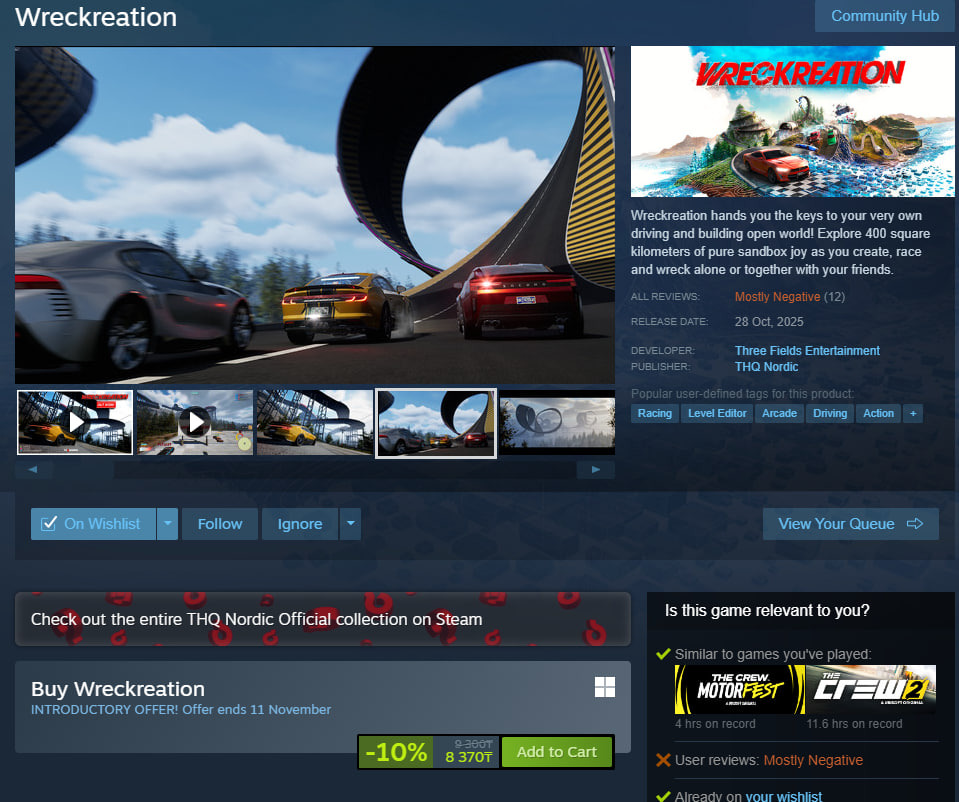Viewport: 959px width, 802px height.
Task: Toggle the On Wishlist checkbox button
Action: [93, 524]
